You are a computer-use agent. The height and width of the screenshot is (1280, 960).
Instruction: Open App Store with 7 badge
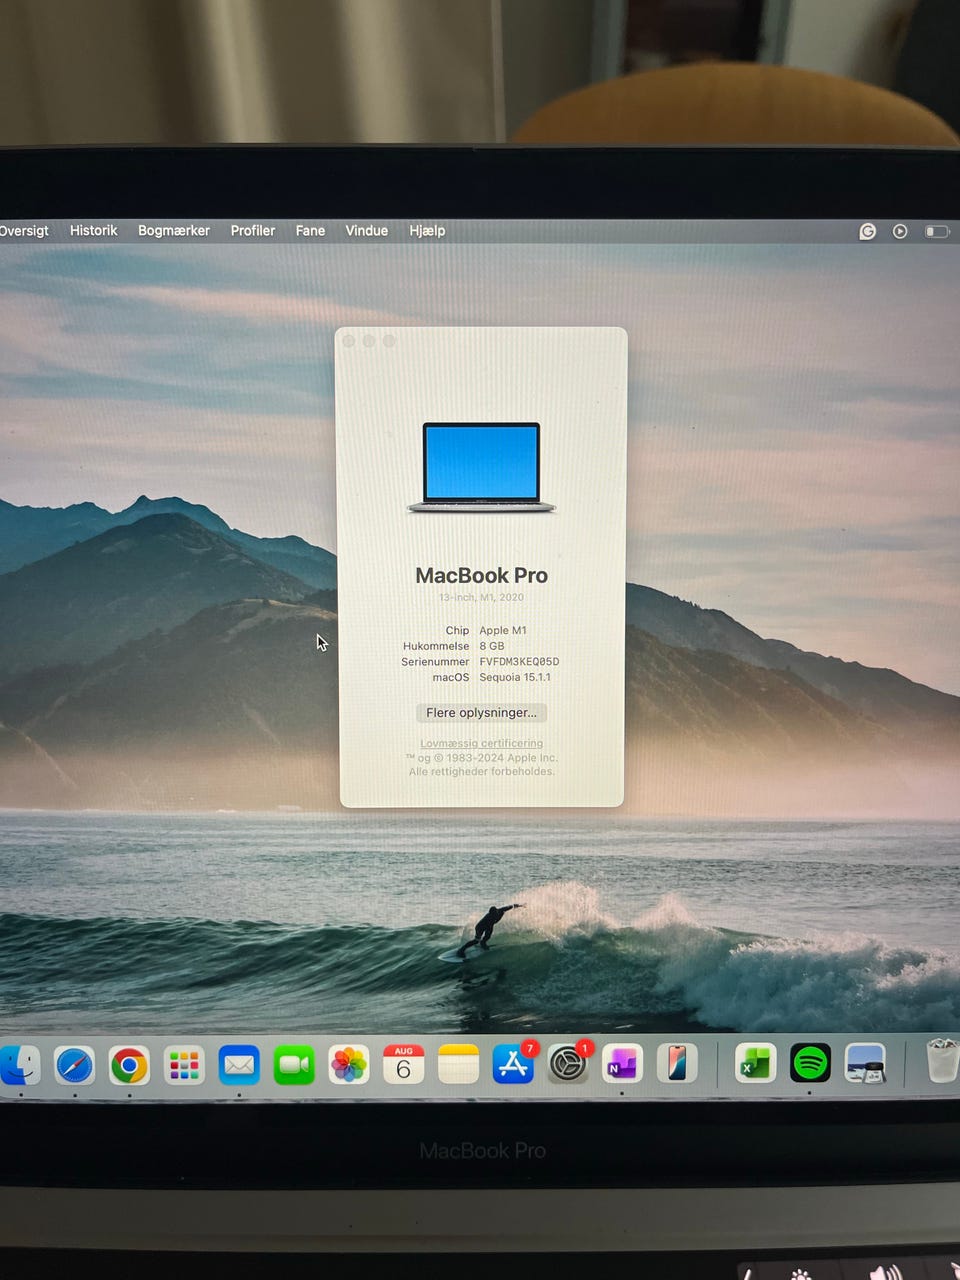(x=513, y=1065)
